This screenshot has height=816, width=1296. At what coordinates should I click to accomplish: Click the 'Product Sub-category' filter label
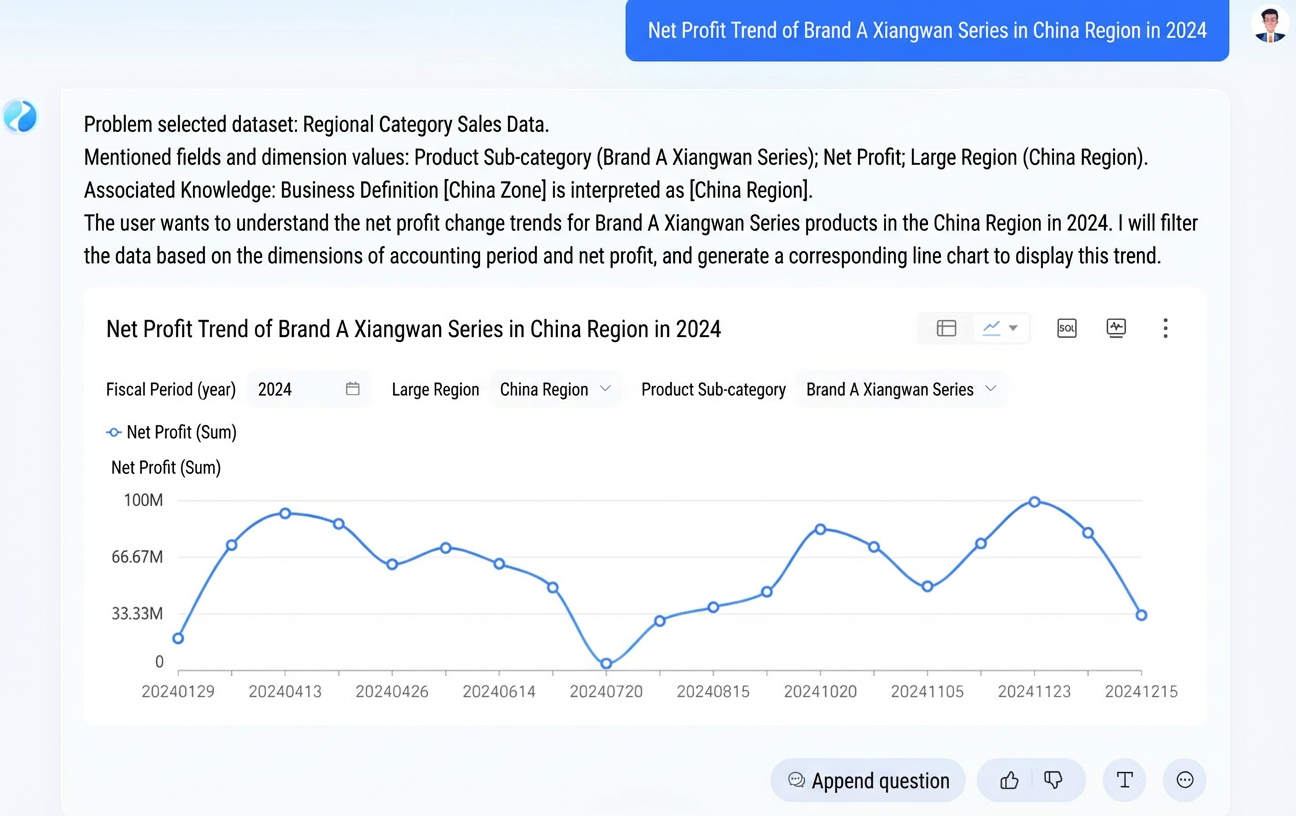coord(713,389)
